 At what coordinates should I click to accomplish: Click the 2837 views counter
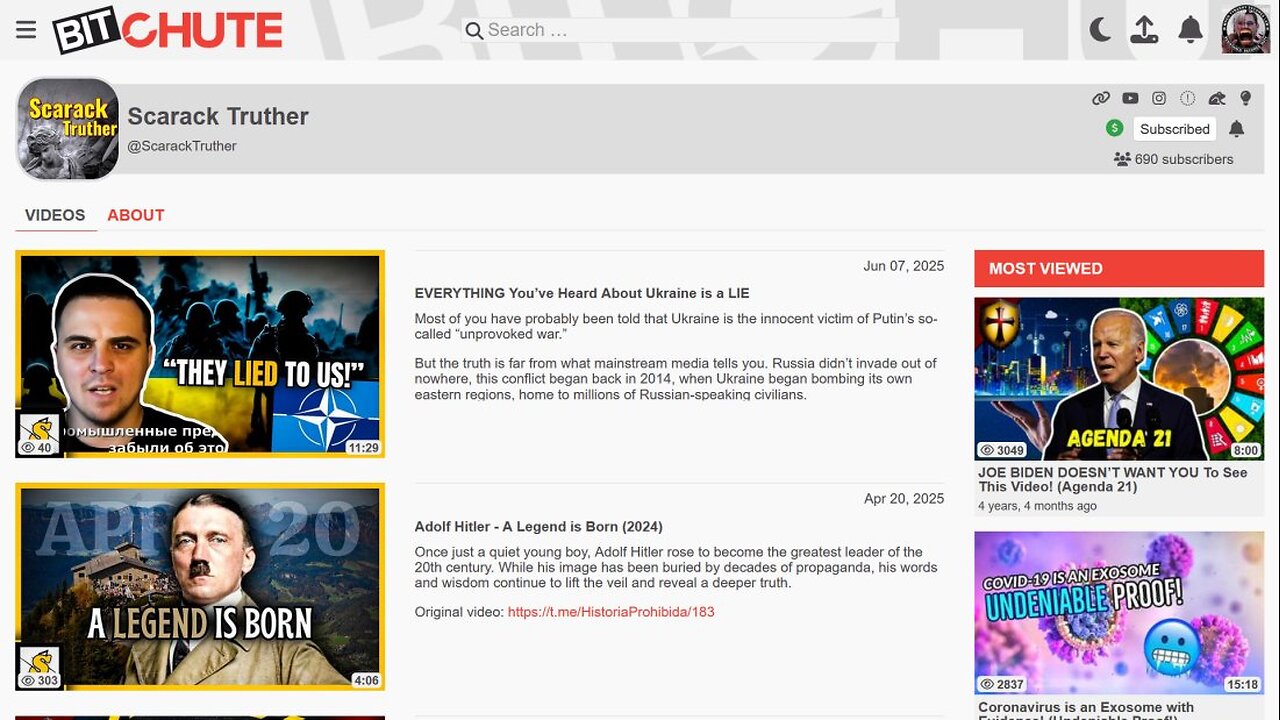(1003, 685)
